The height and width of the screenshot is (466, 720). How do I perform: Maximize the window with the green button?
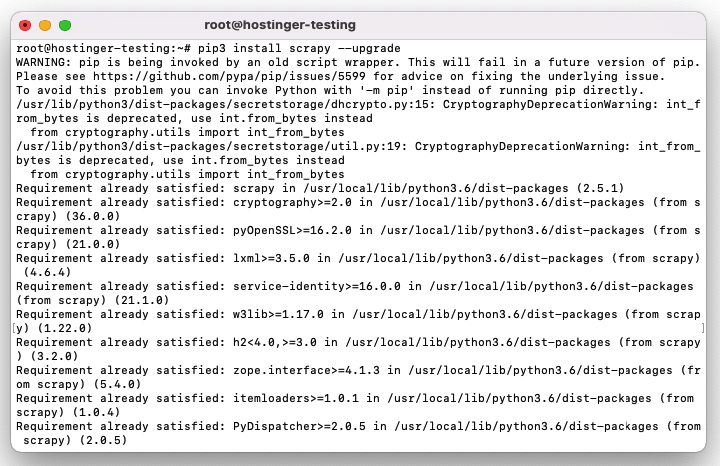(x=65, y=25)
